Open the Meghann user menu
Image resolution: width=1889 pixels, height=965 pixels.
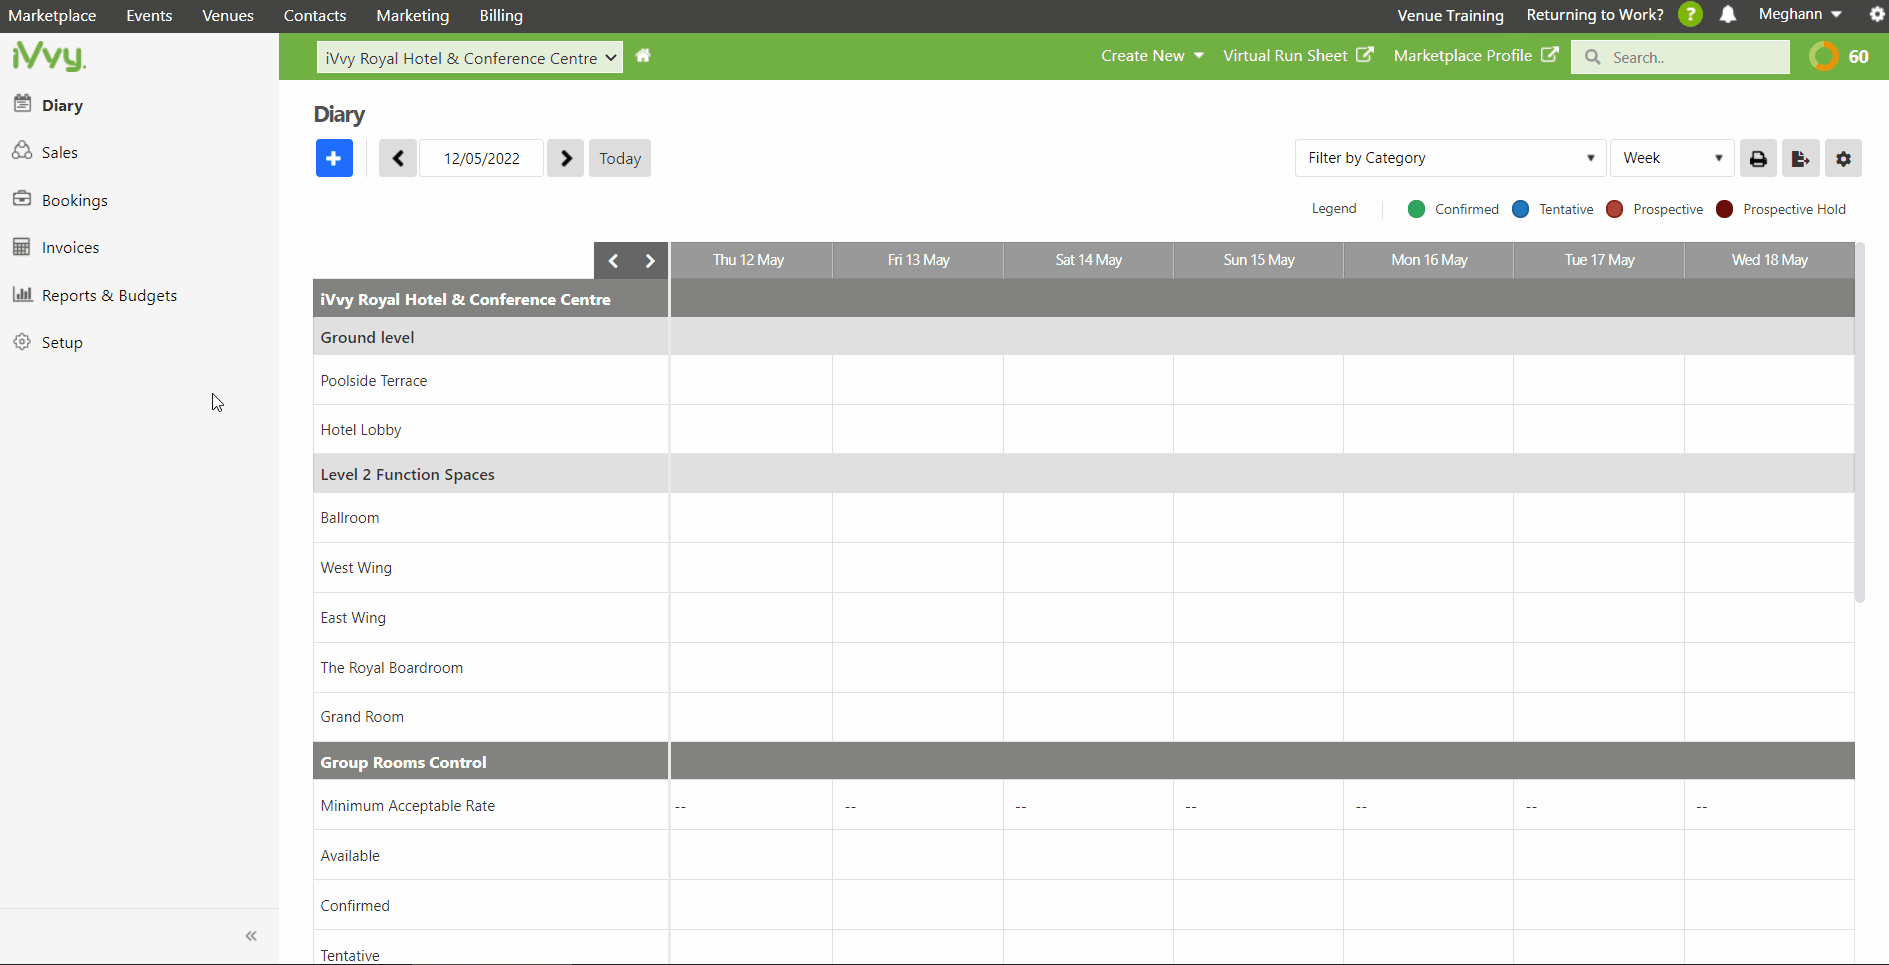pos(1800,14)
